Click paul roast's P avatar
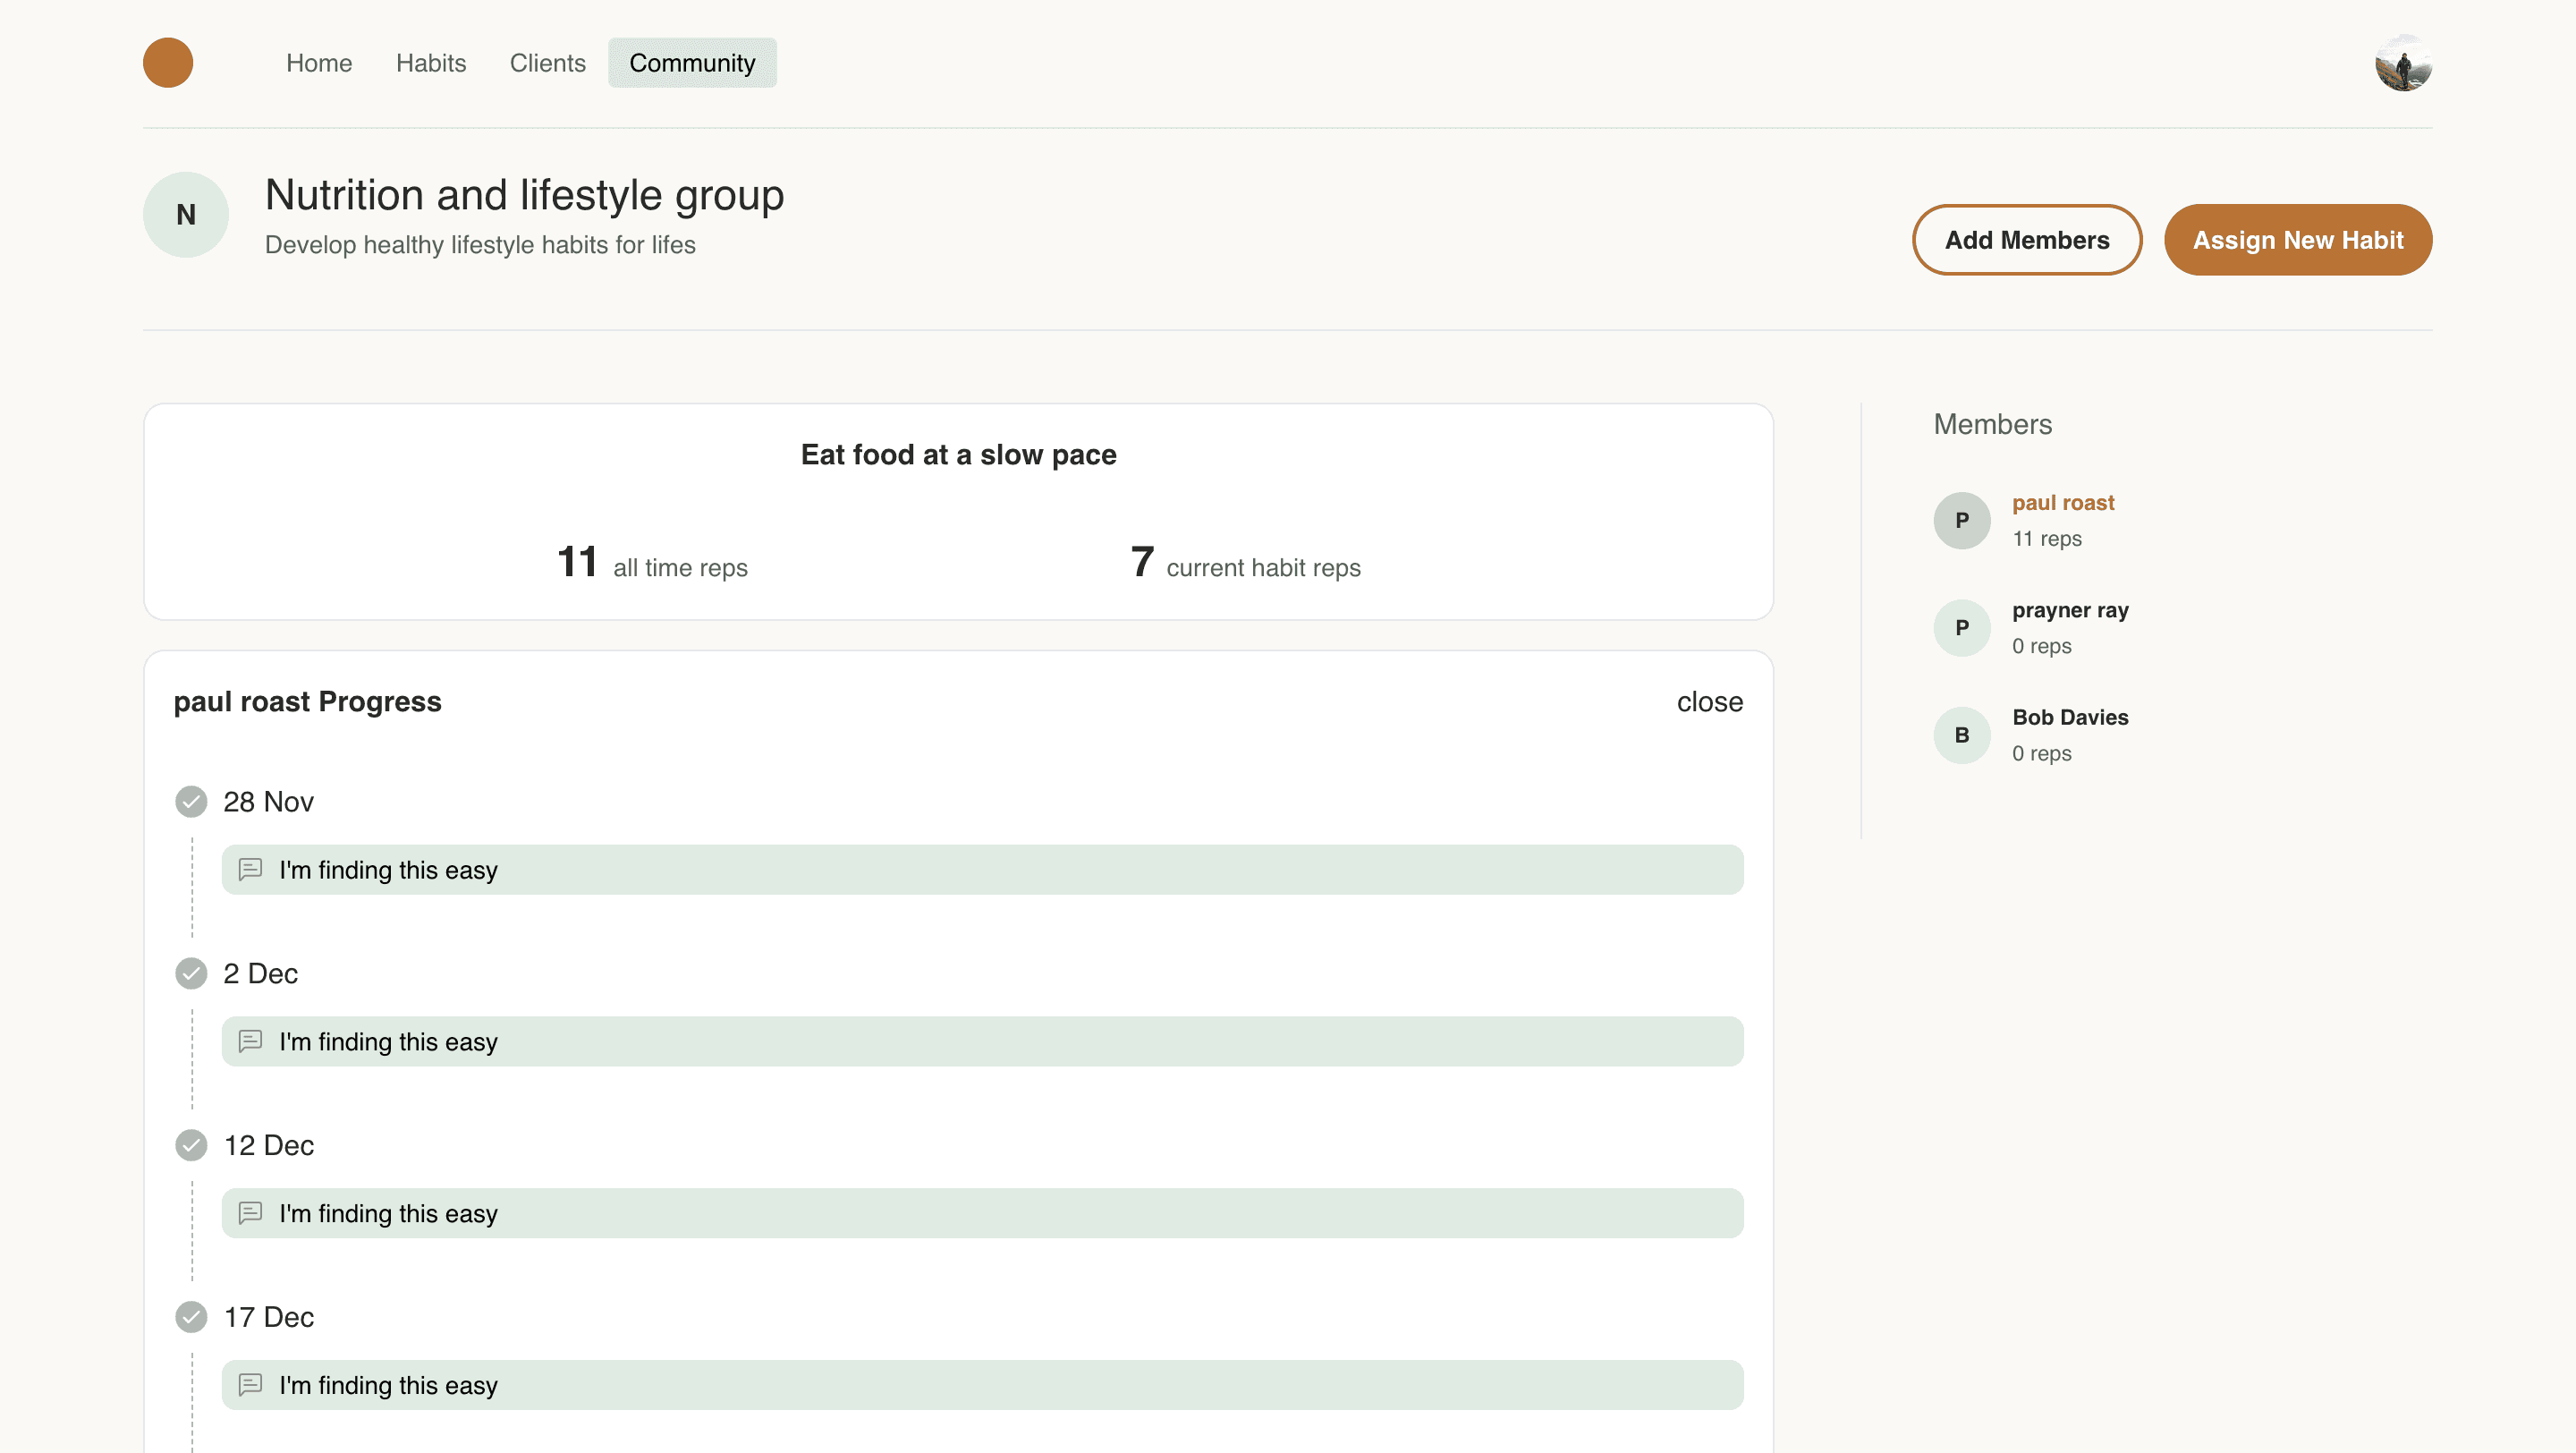 click(1962, 521)
